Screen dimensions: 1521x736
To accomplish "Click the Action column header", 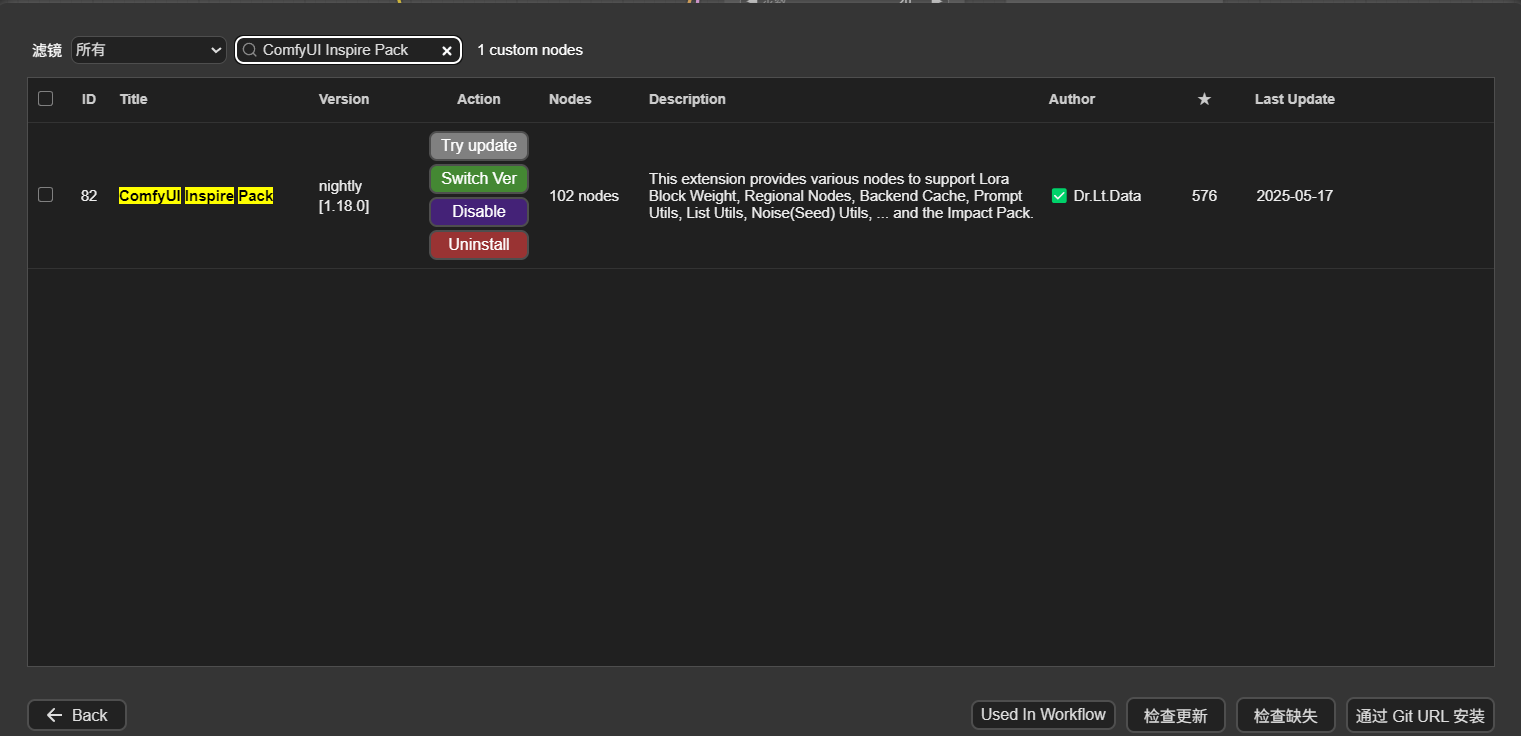I will pyautogui.click(x=479, y=99).
